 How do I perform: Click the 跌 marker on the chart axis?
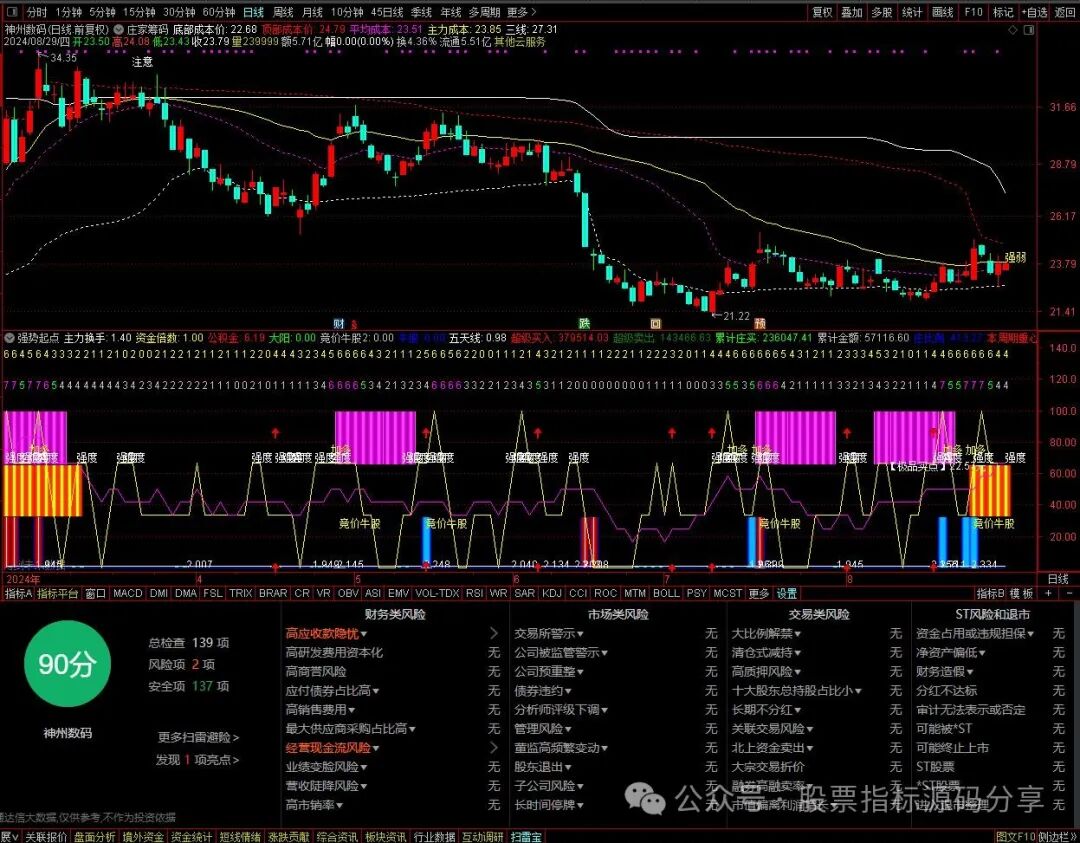584,323
